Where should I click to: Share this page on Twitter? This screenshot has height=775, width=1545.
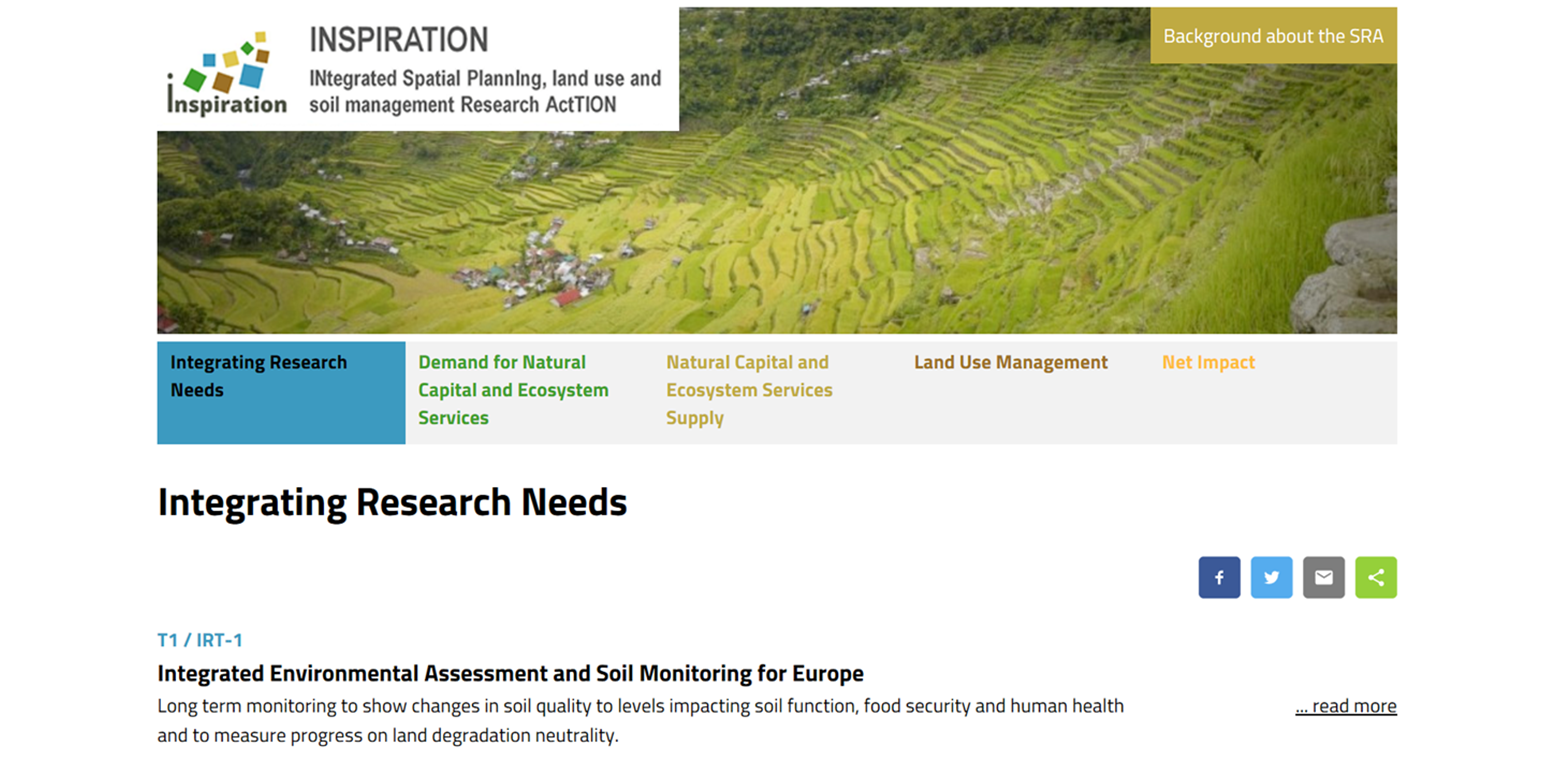(1271, 577)
